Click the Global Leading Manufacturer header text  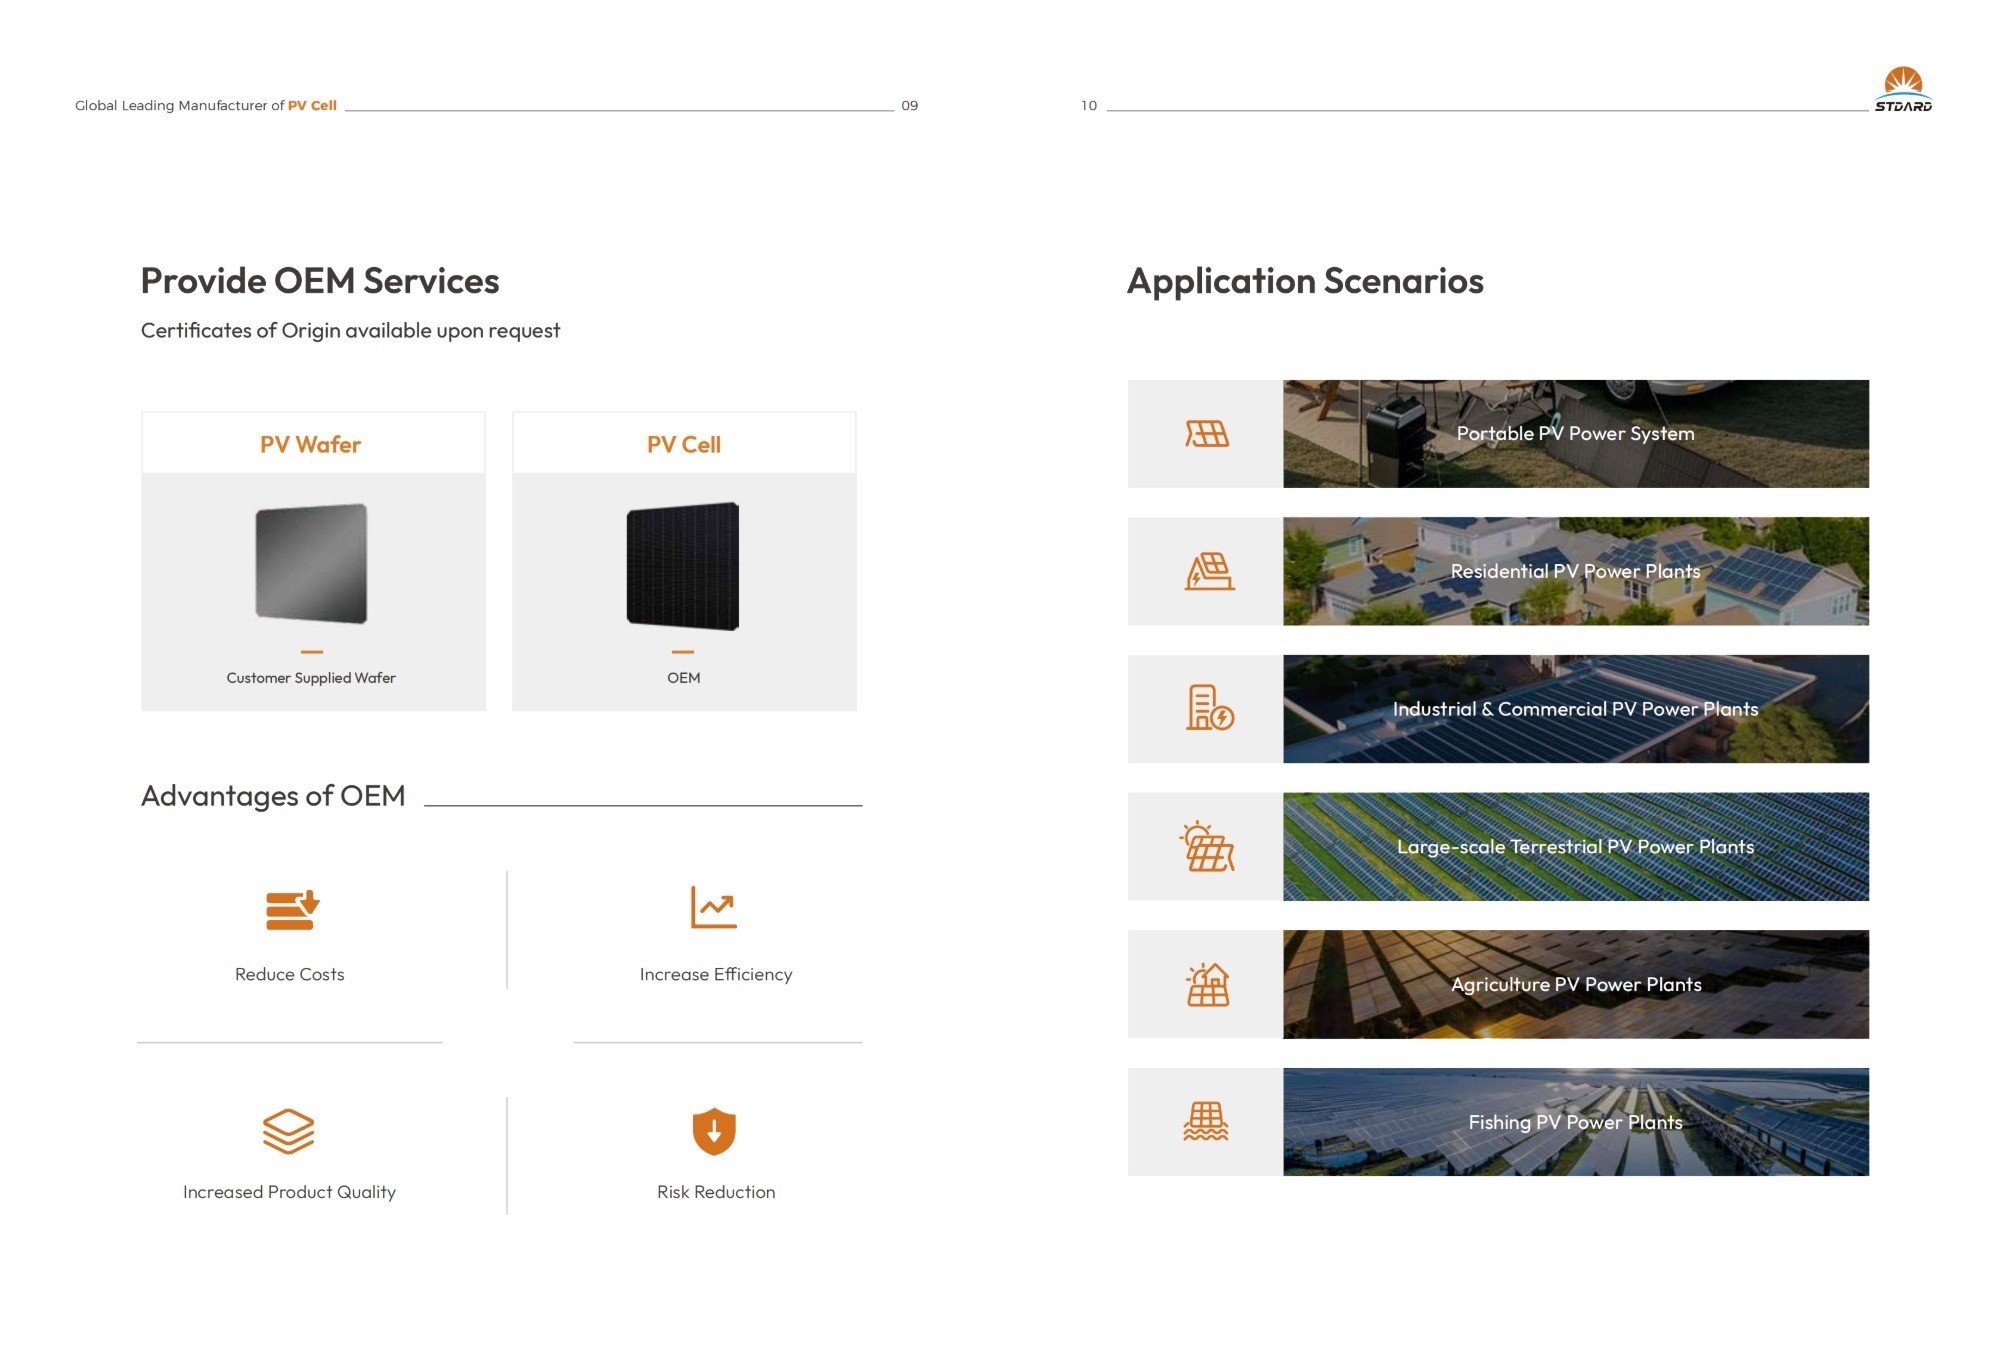coord(206,106)
